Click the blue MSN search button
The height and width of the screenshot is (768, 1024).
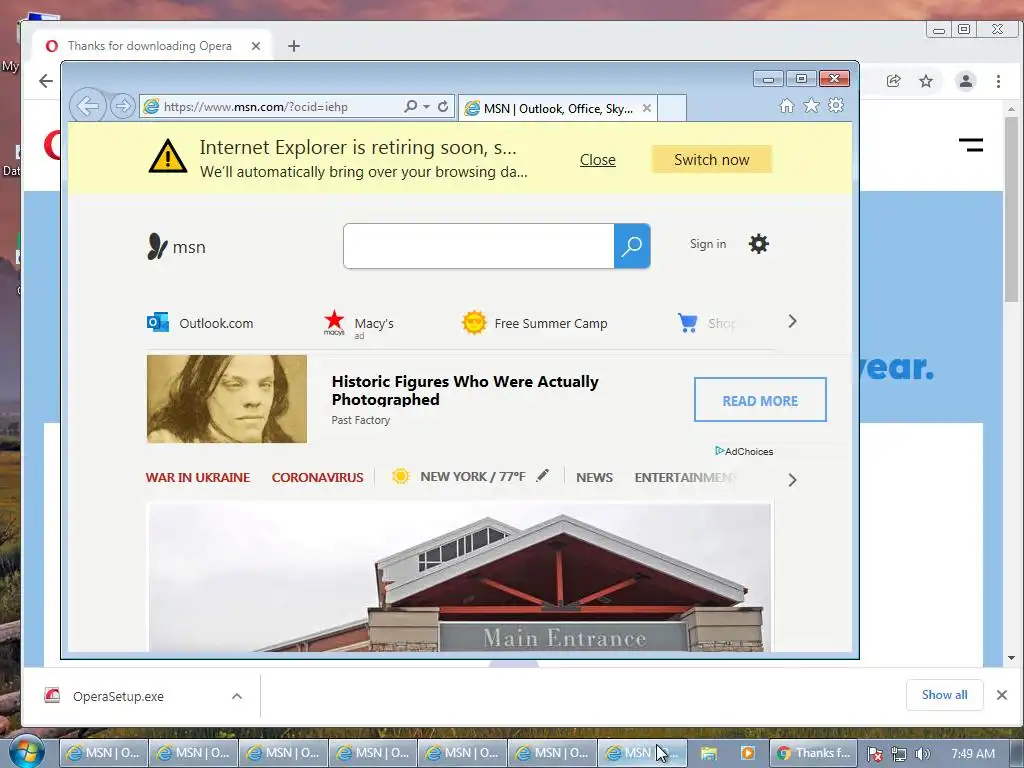632,246
